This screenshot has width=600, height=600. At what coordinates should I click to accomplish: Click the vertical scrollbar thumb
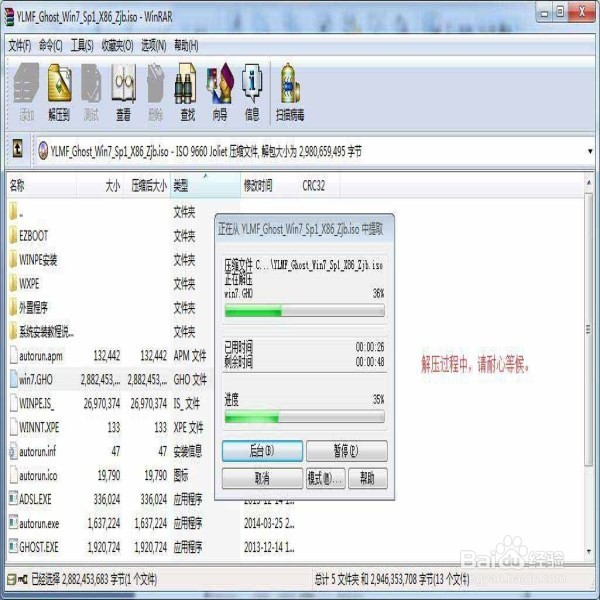589,329
